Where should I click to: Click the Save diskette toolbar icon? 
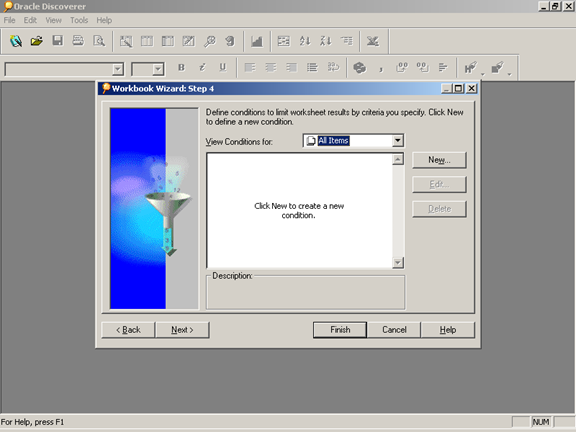tap(57, 41)
